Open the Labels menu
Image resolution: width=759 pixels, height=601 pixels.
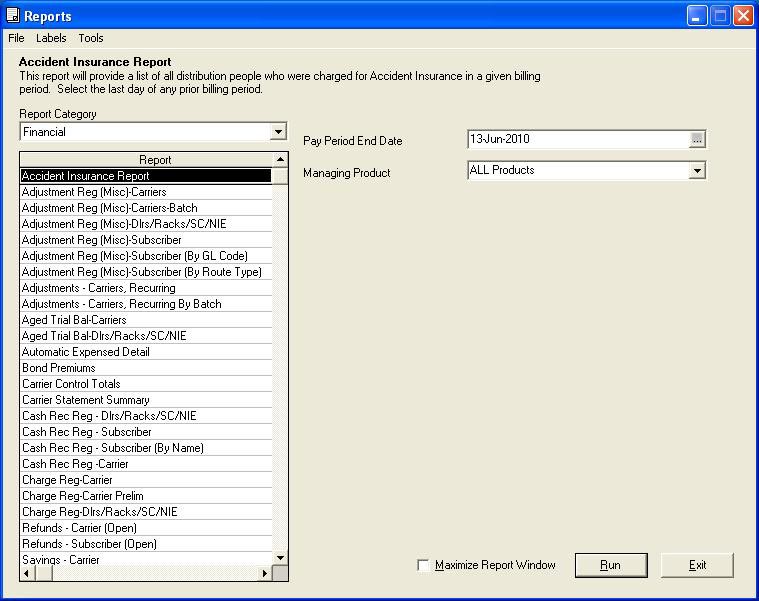coord(51,38)
